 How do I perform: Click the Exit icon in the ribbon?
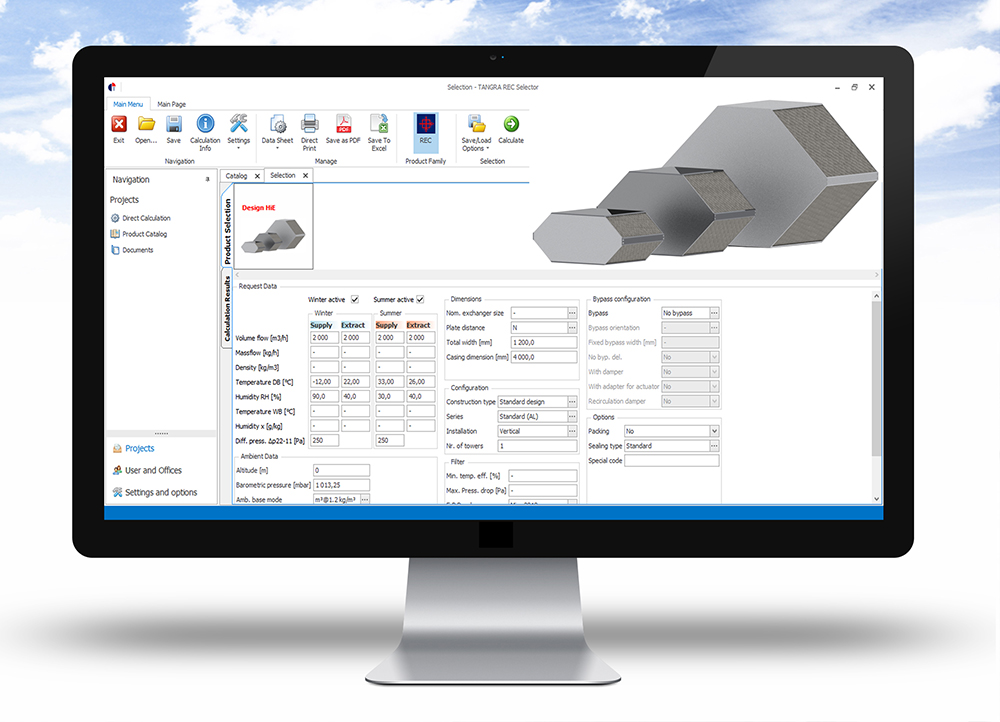[x=119, y=125]
